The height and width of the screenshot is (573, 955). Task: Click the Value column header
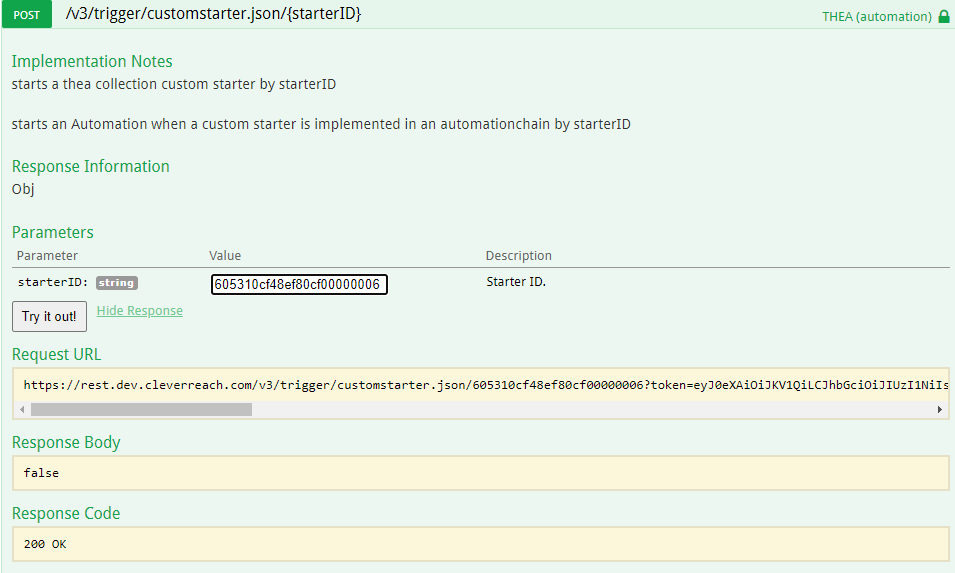coord(225,256)
